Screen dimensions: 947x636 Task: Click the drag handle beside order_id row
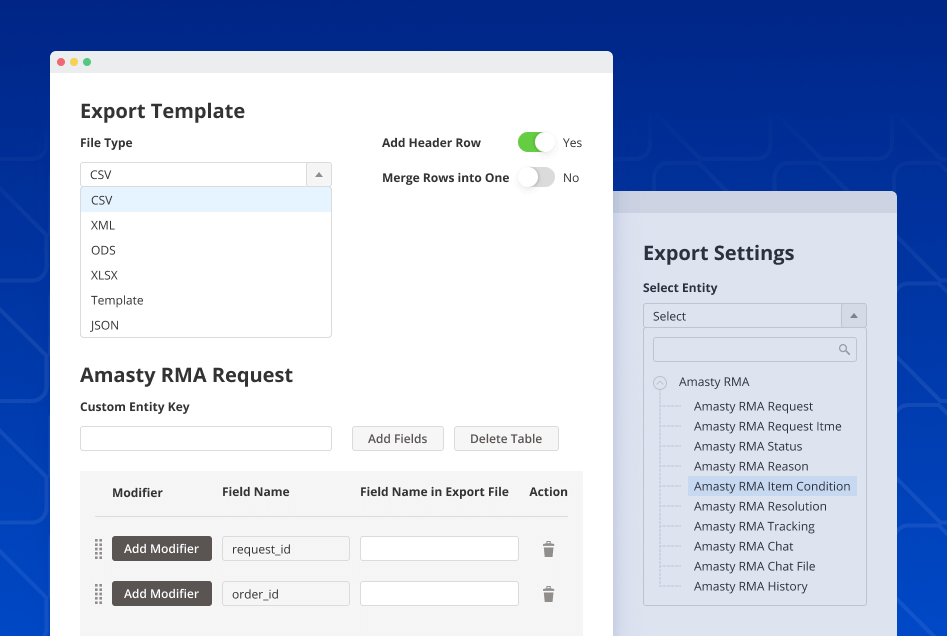pyautogui.click(x=98, y=593)
